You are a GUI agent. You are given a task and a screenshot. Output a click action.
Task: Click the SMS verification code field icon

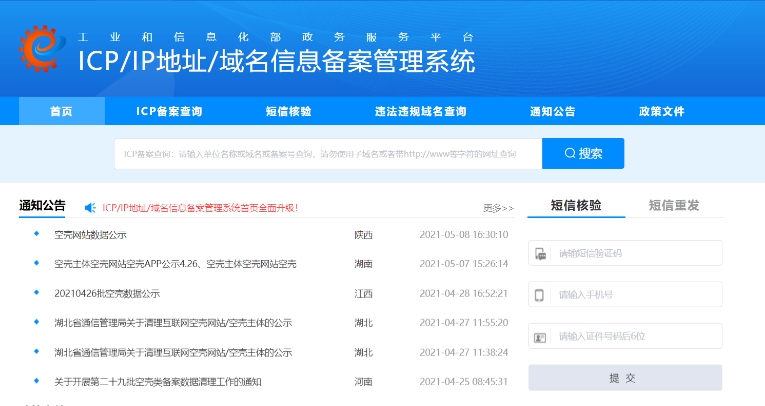click(540, 253)
